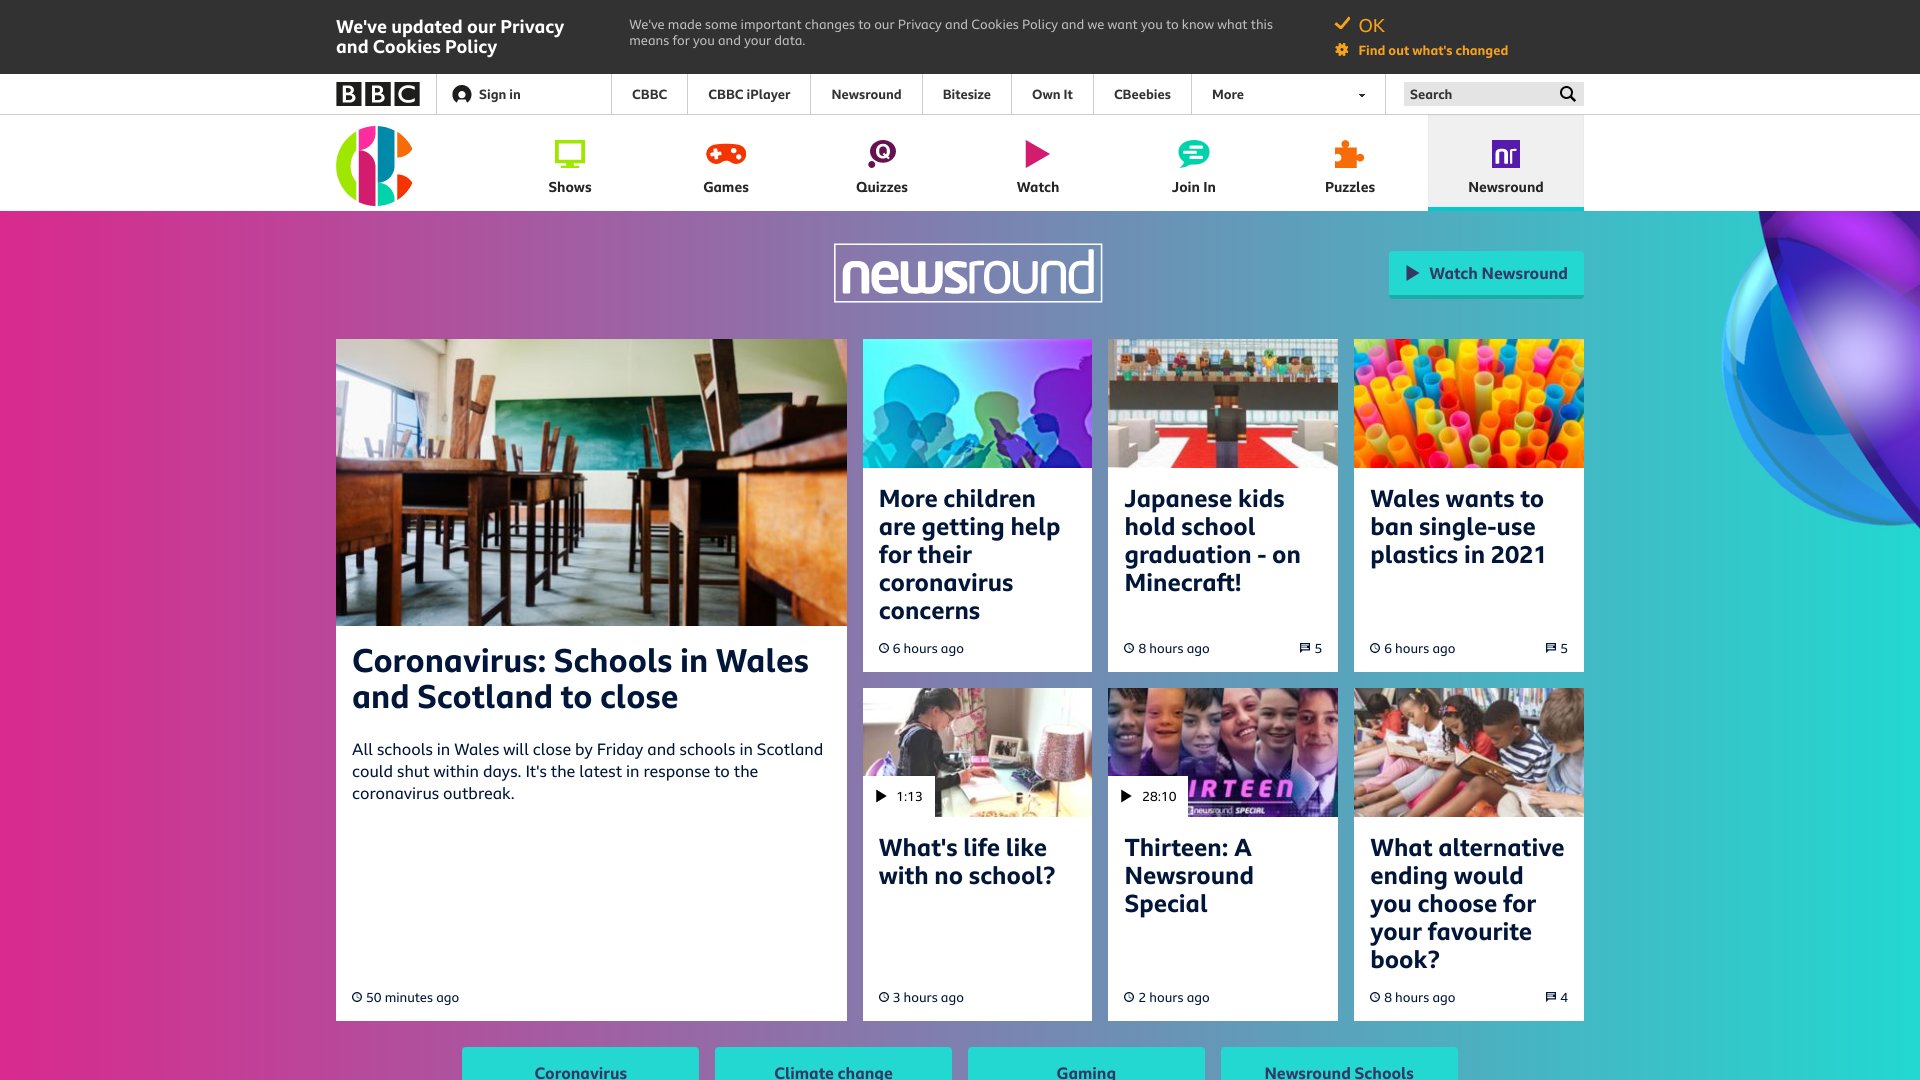The image size is (1920, 1080).
Task: Play the 28:10 Thirteen special video
Action: pyautogui.click(x=1147, y=796)
